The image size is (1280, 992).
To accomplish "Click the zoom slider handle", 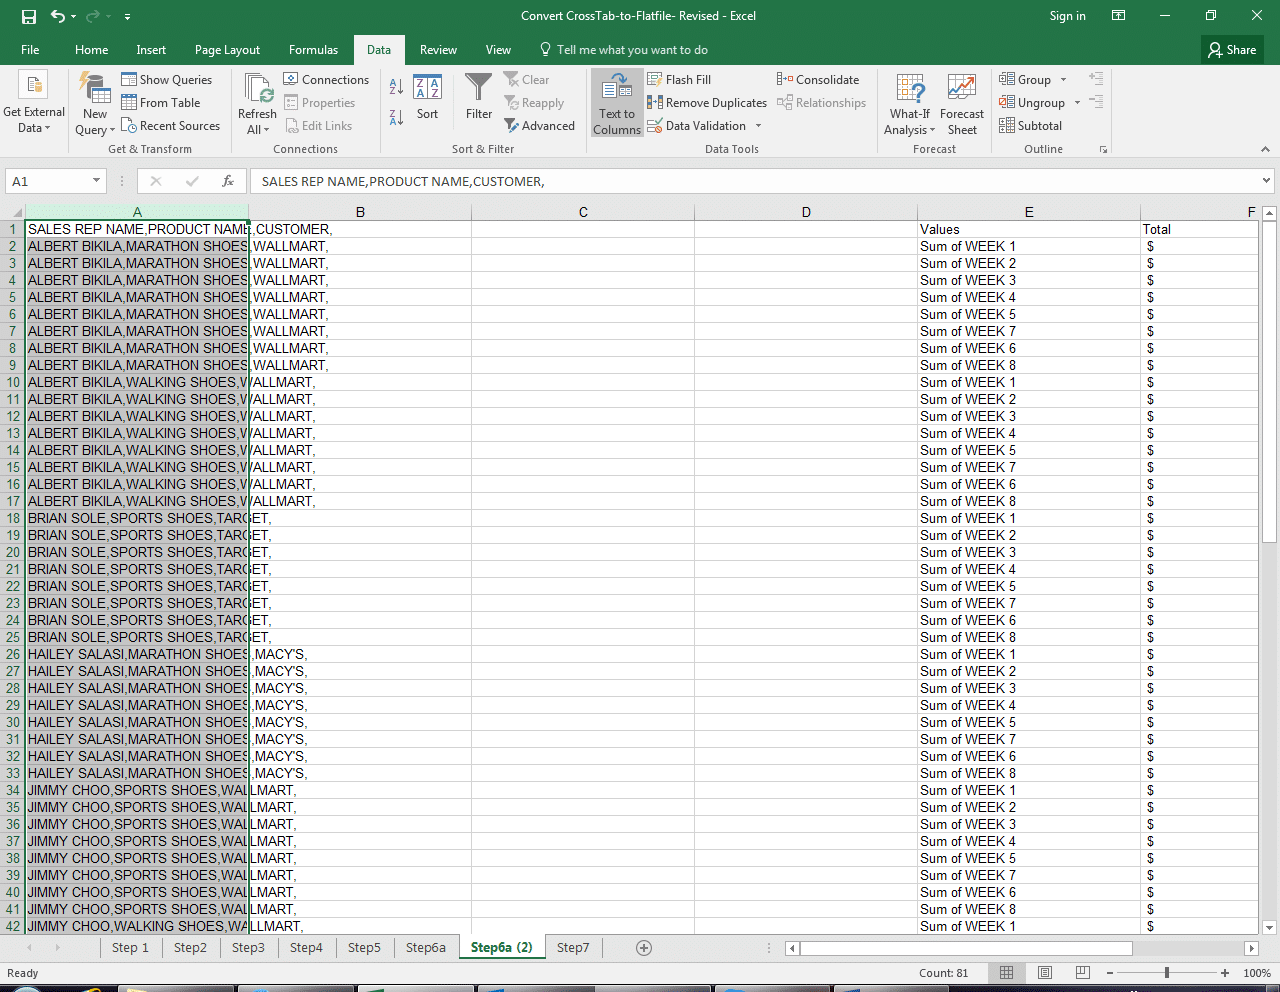I will (x=1166, y=973).
